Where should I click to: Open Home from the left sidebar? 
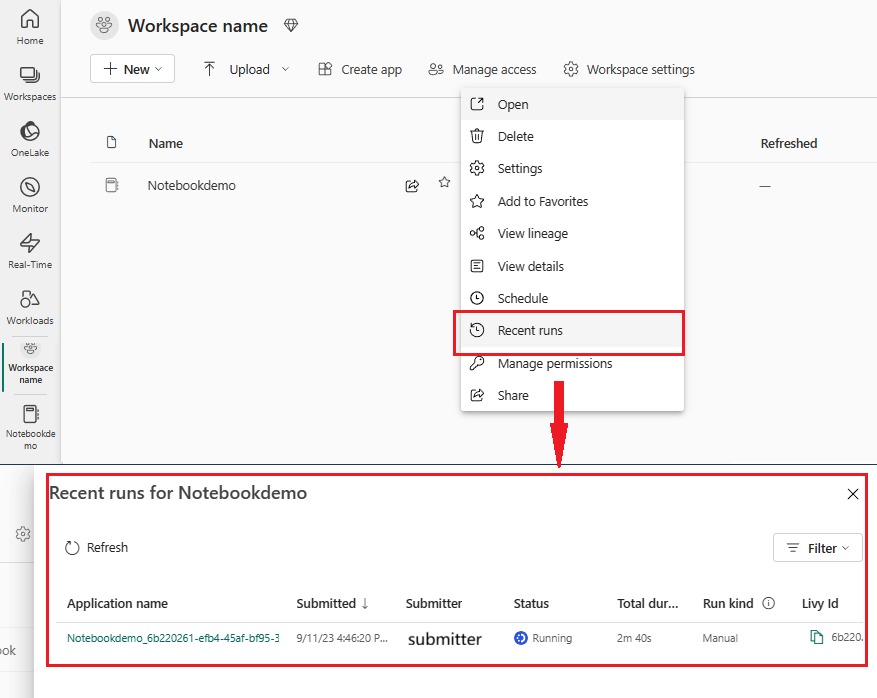(x=30, y=26)
